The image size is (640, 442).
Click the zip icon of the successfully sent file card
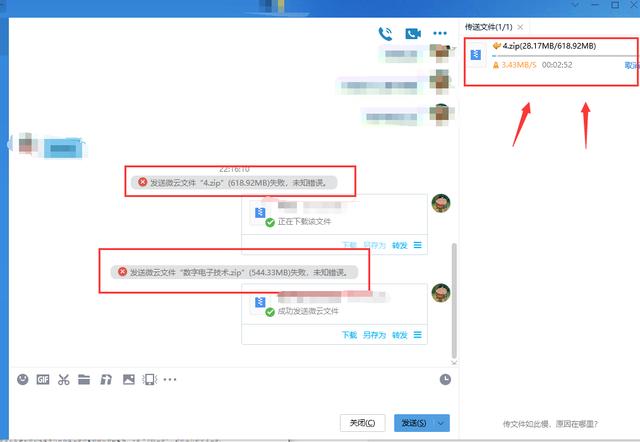[260, 302]
